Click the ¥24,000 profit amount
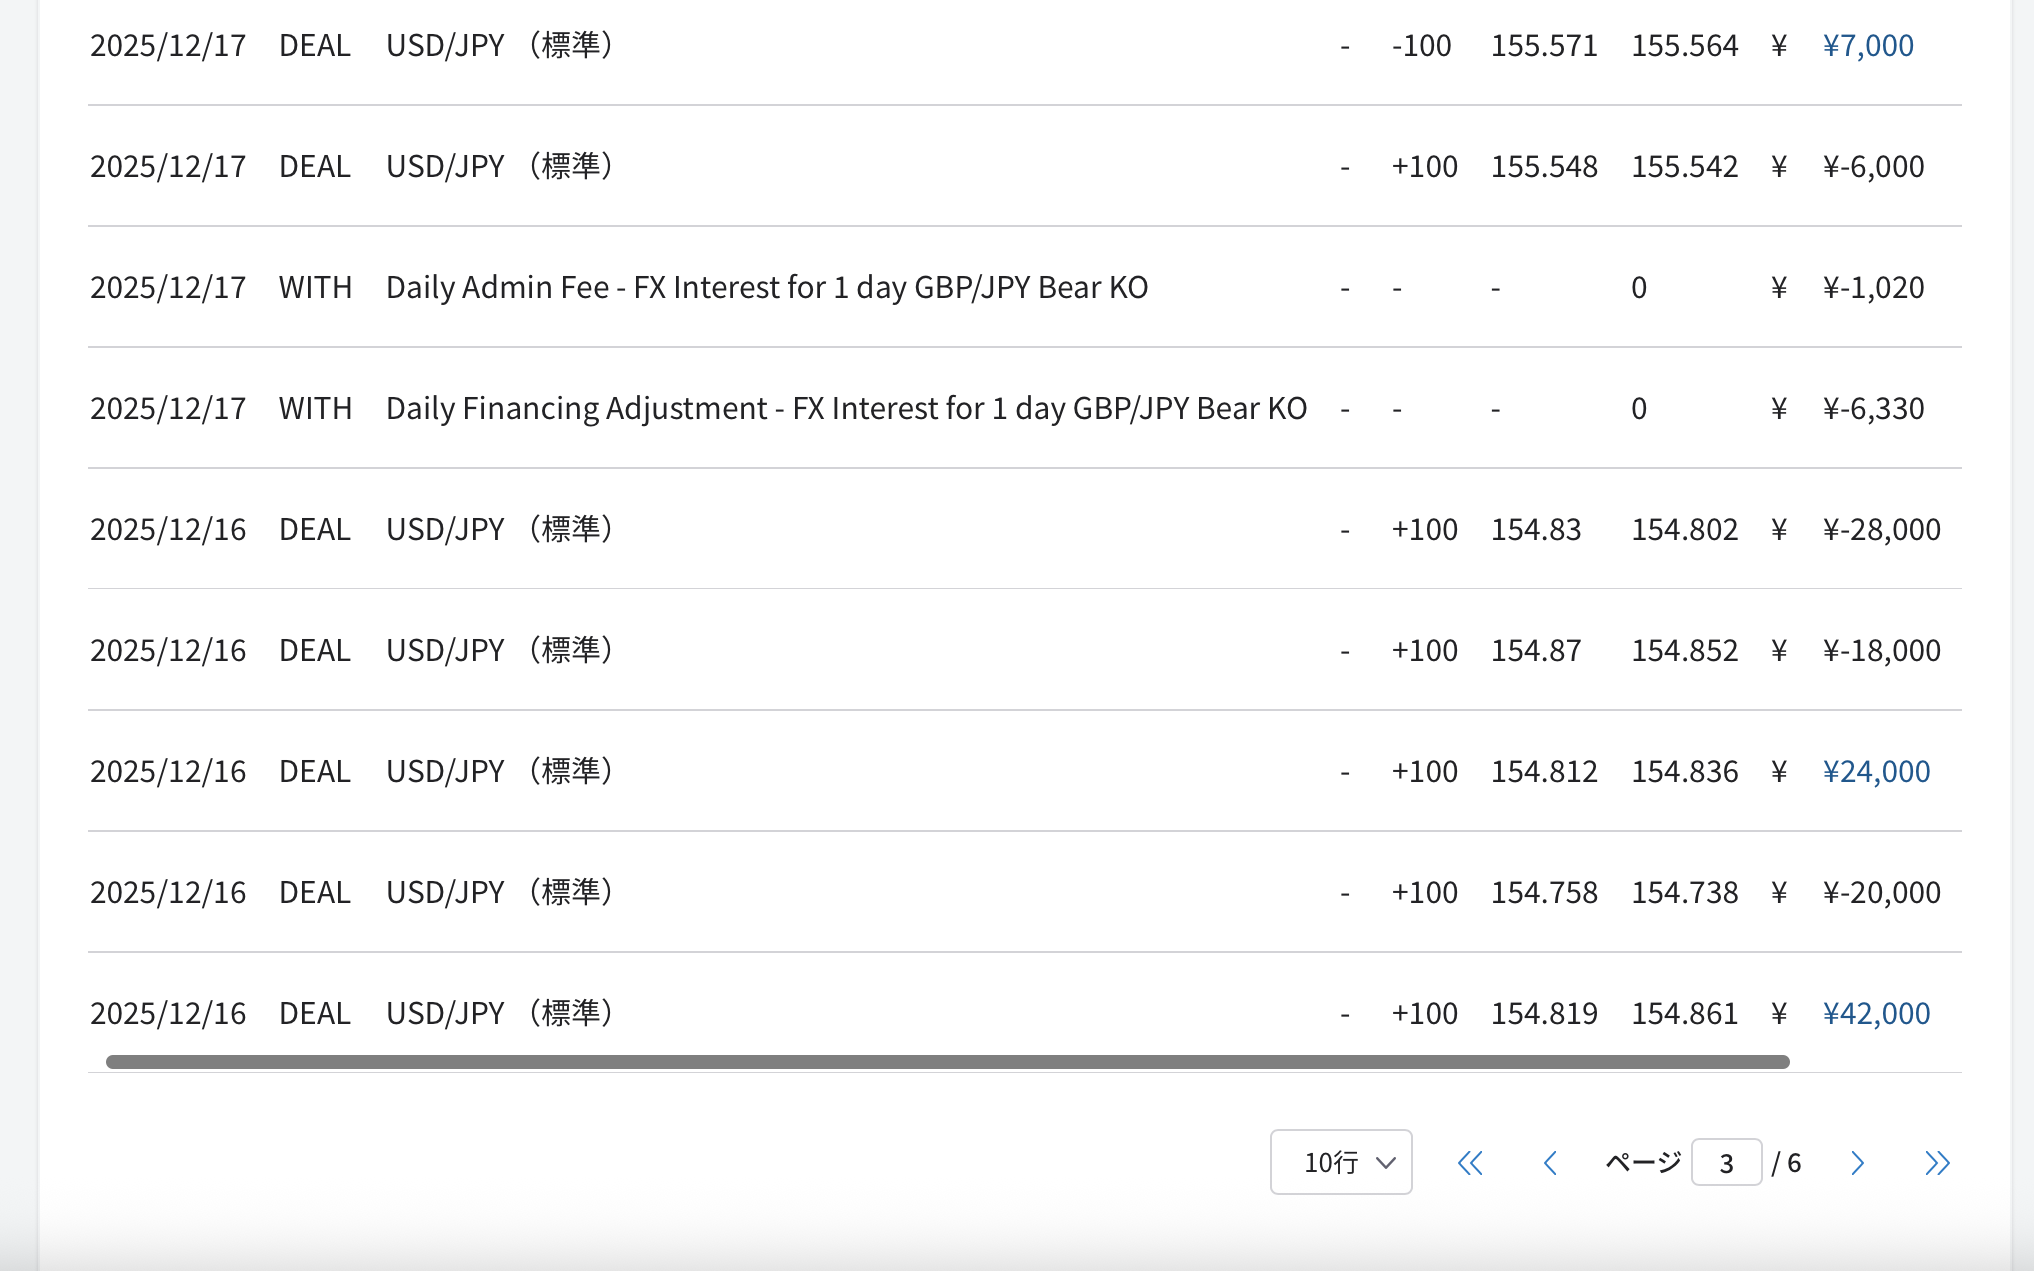Viewport: 2034px width, 1271px height. coord(1876,772)
